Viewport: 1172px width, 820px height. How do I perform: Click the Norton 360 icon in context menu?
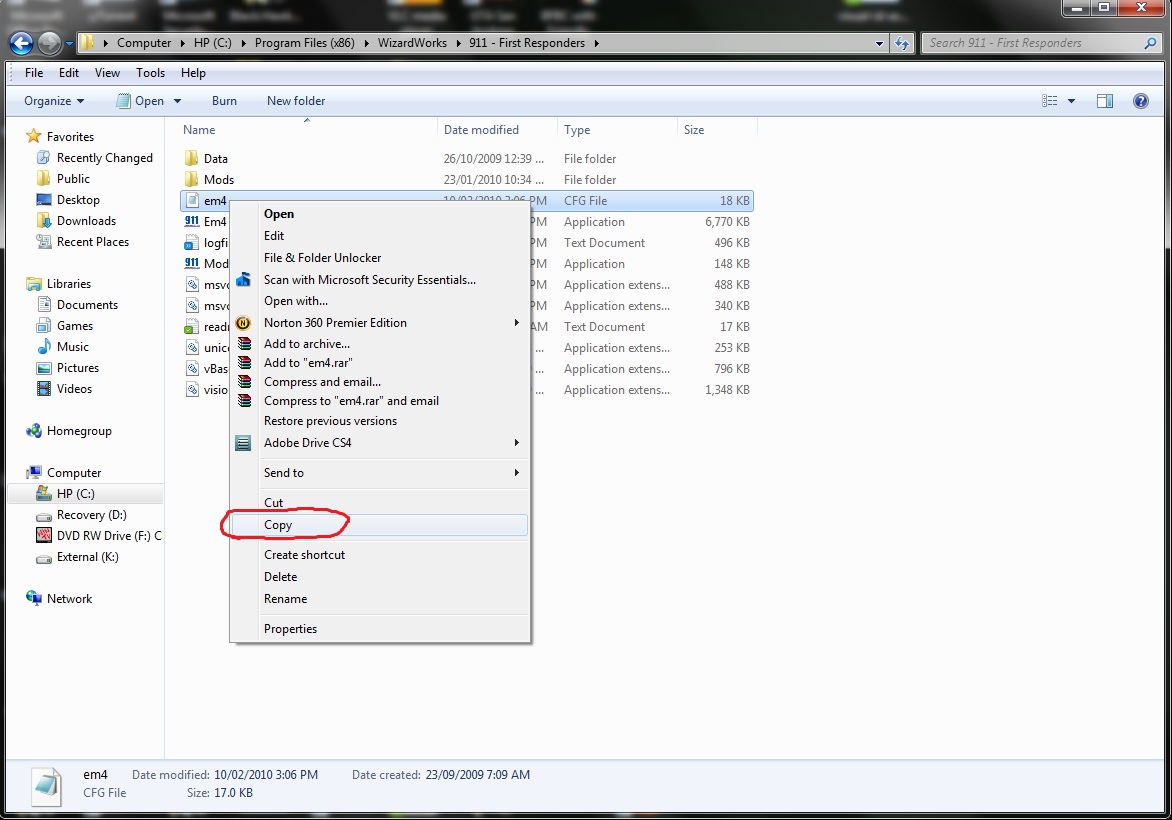[x=243, y=323]
